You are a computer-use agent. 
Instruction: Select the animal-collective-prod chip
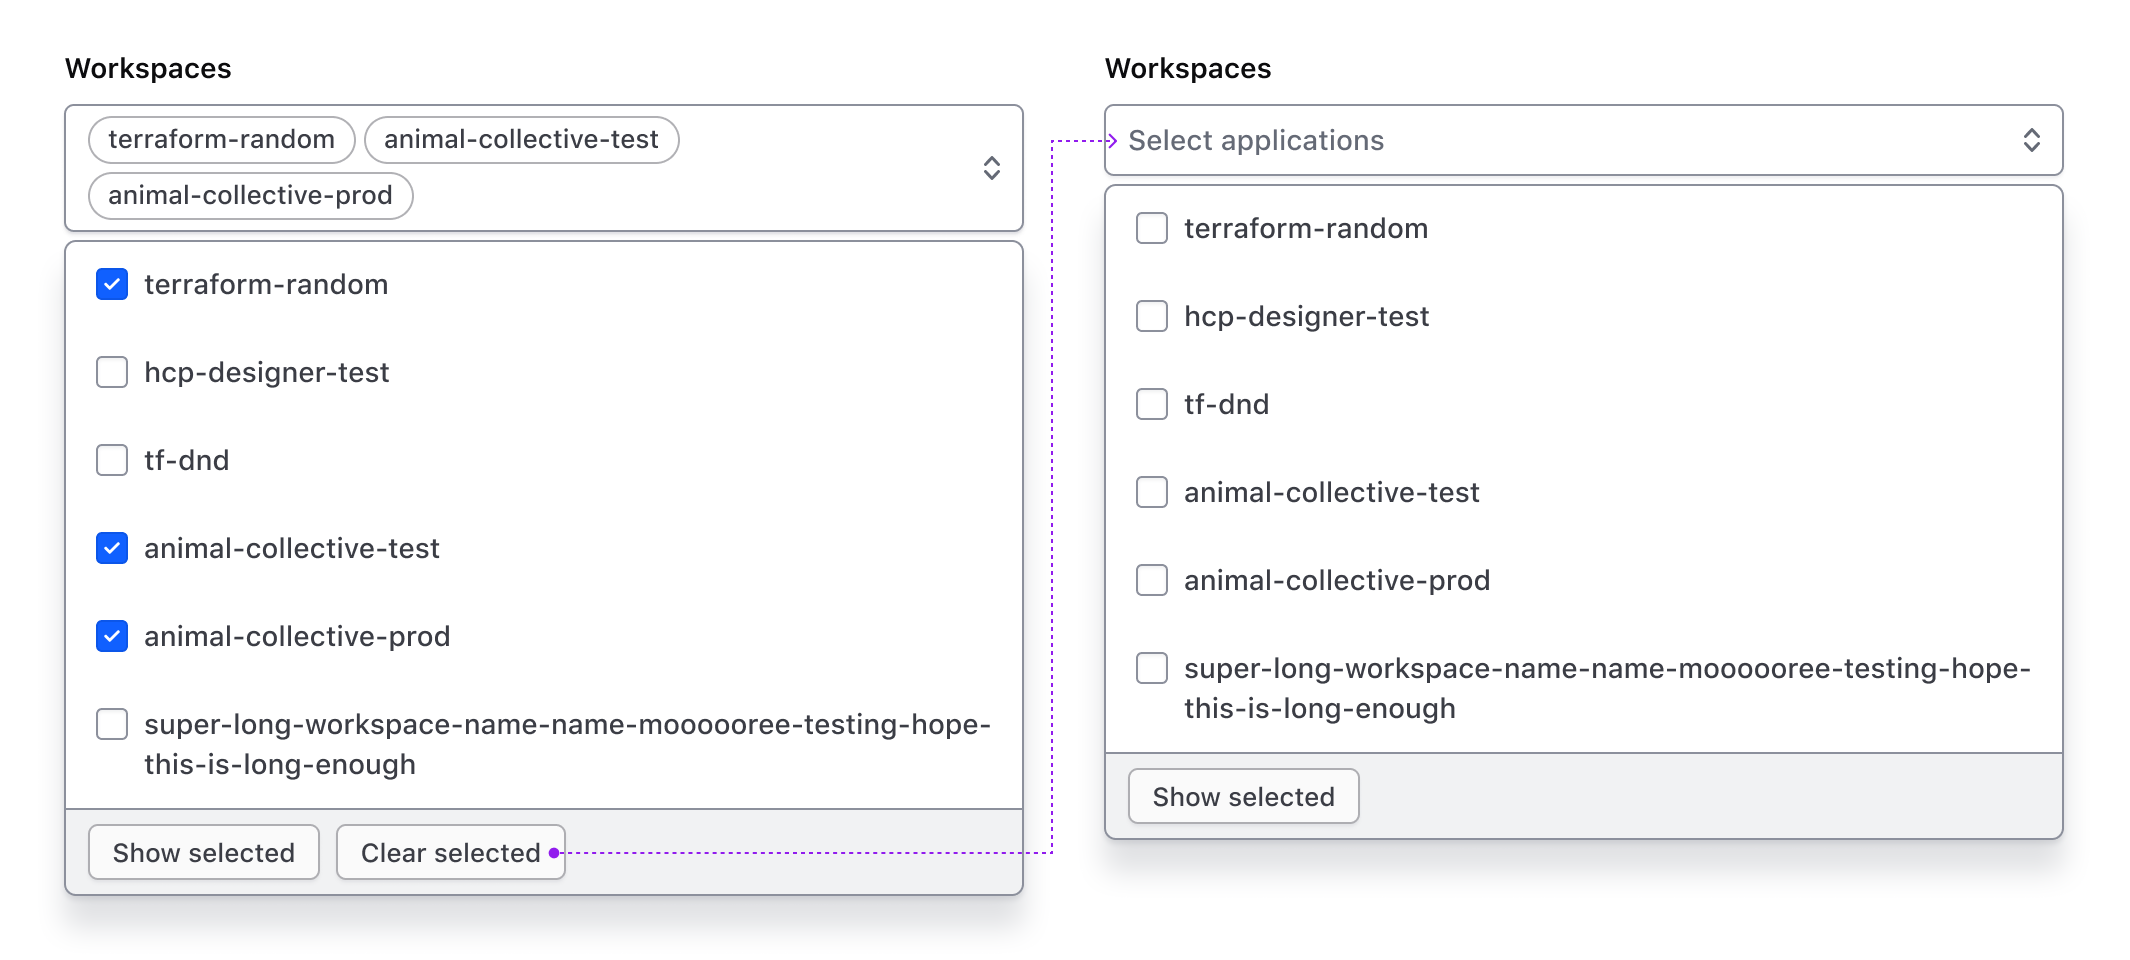click(x=249, y=195)
